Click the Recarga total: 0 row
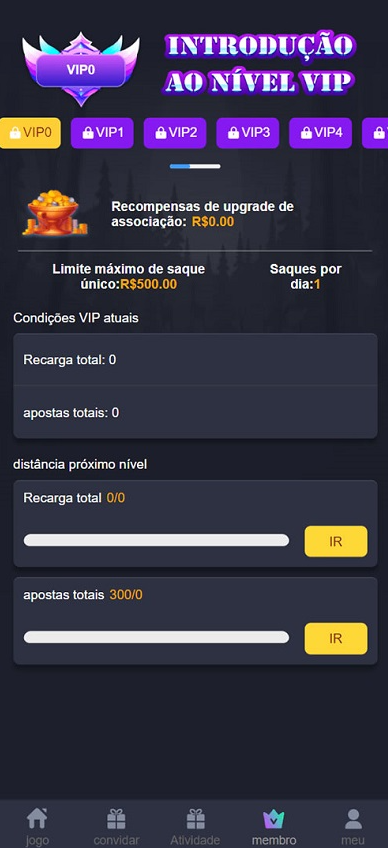The width and height of the screenshot is (388, 848). 195,360
